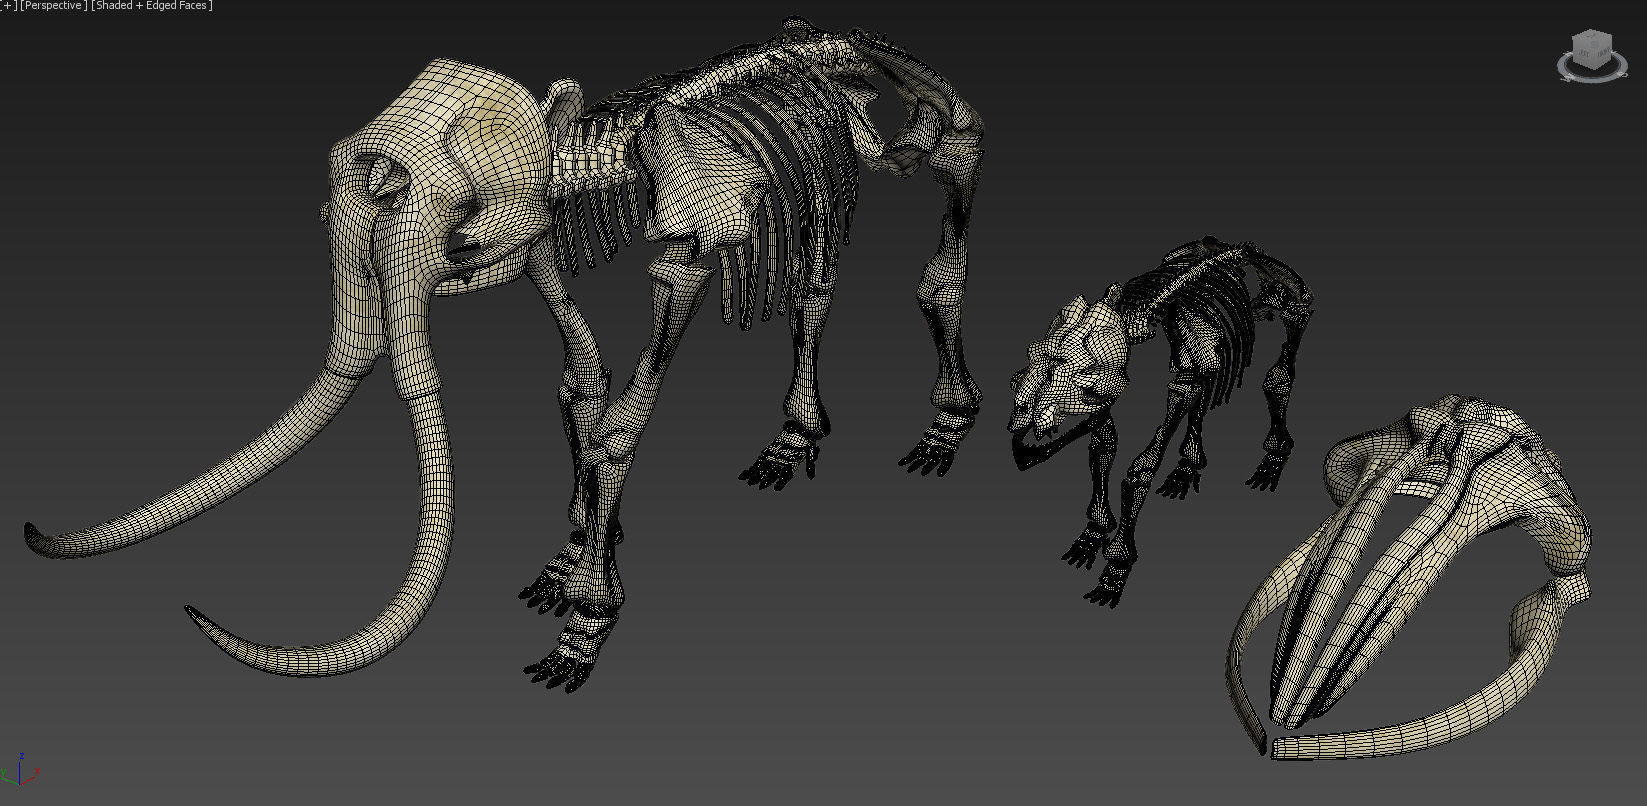This screenshot has height=806, width=1647.
Task: Open the [+] general viewport menu
Action: pyautogui.click(x=8, y=6)
